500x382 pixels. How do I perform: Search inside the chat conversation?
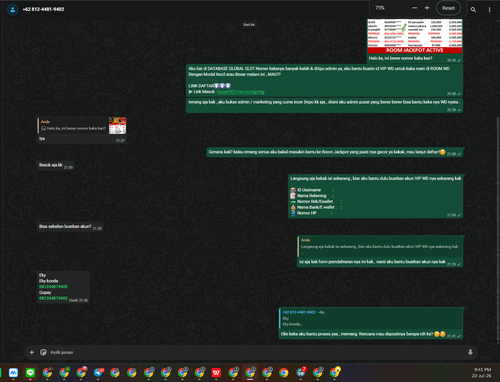pyautogui.click(x=473, y=10)
